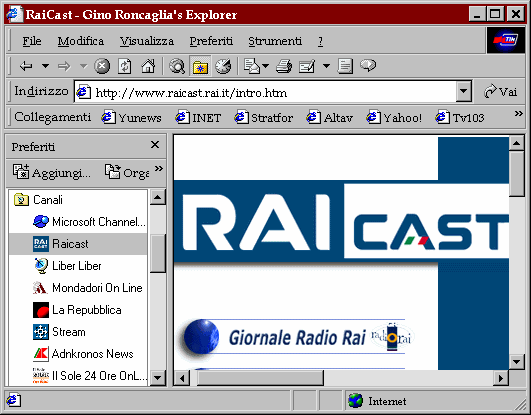The height and width of the screenshot is (415, 531).
Task: Click the Internet zone globe icon
Action: (x=355, y=401)
